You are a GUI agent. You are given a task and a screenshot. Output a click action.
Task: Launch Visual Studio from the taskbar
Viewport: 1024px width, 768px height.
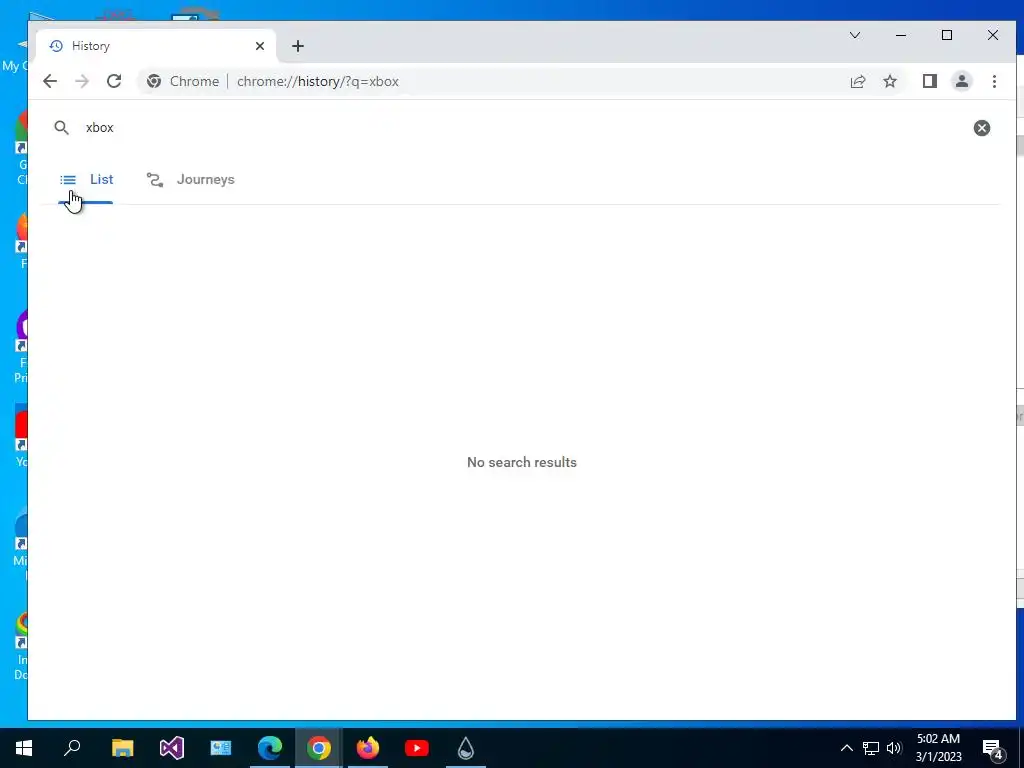(x=172, y=748)
